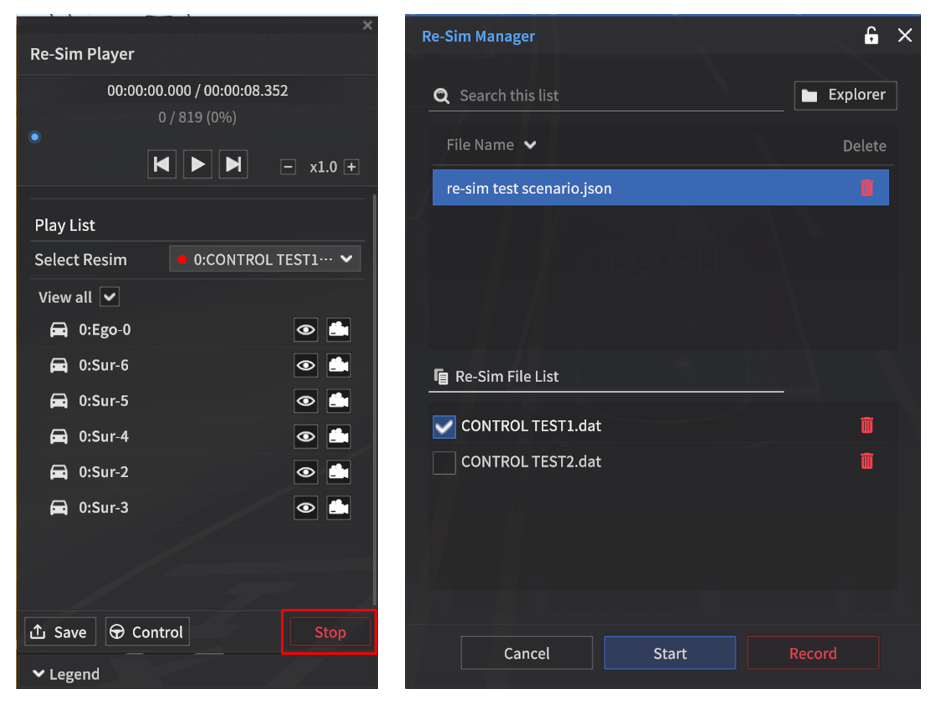Uncheck the View all checkbox

[110, 297]
